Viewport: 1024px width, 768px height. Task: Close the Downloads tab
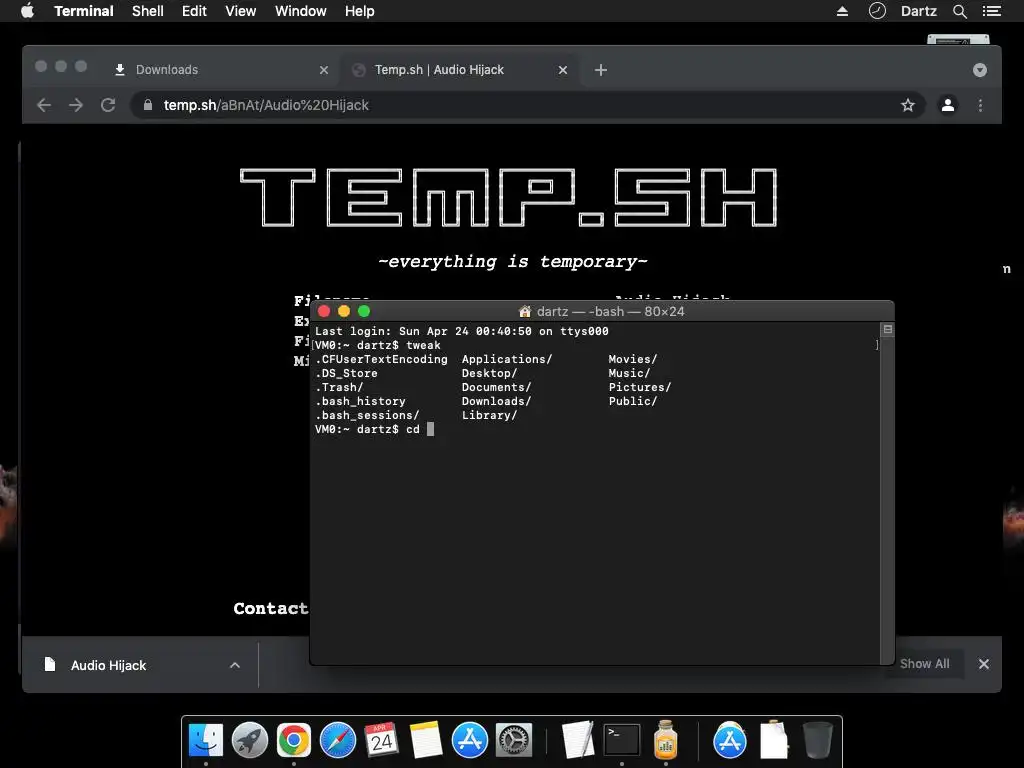[x=323, y=70]
